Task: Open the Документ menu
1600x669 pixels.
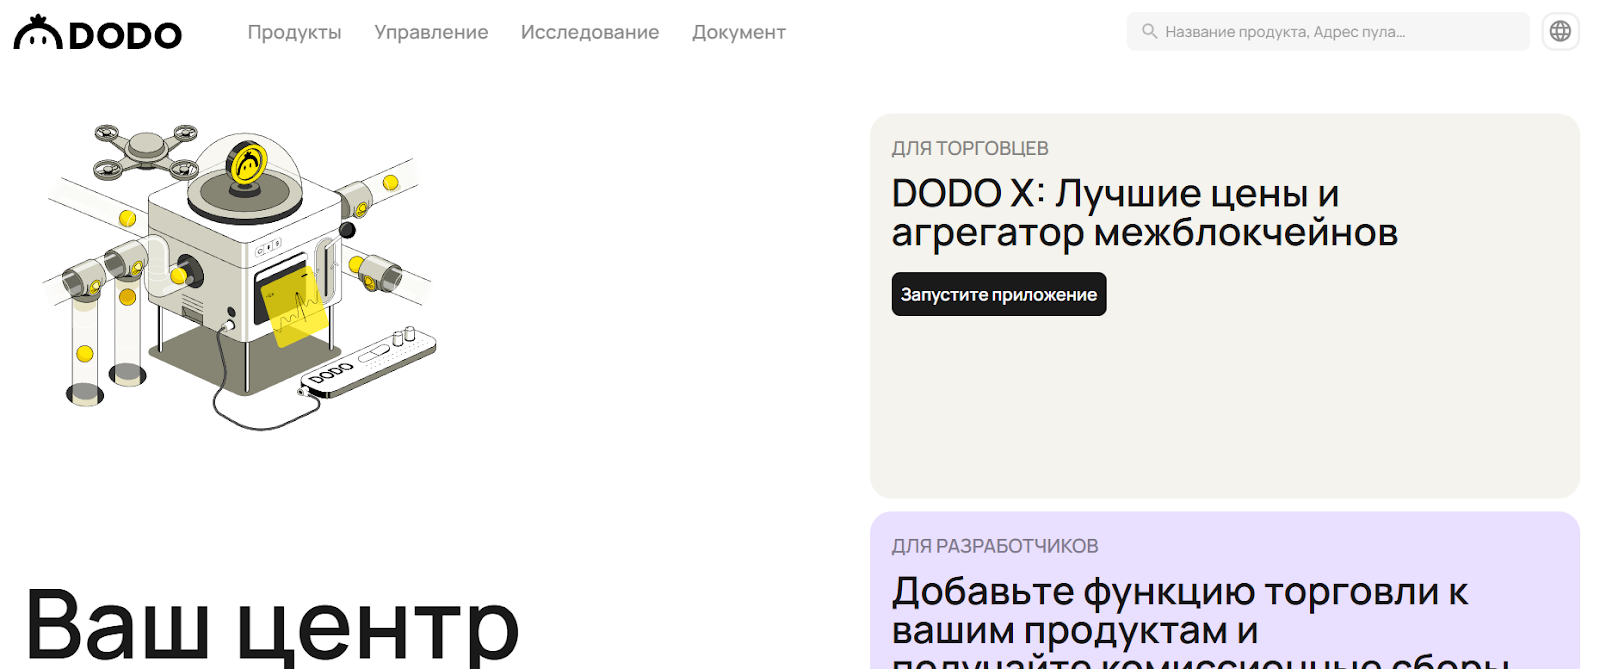Action: point(739,32)
